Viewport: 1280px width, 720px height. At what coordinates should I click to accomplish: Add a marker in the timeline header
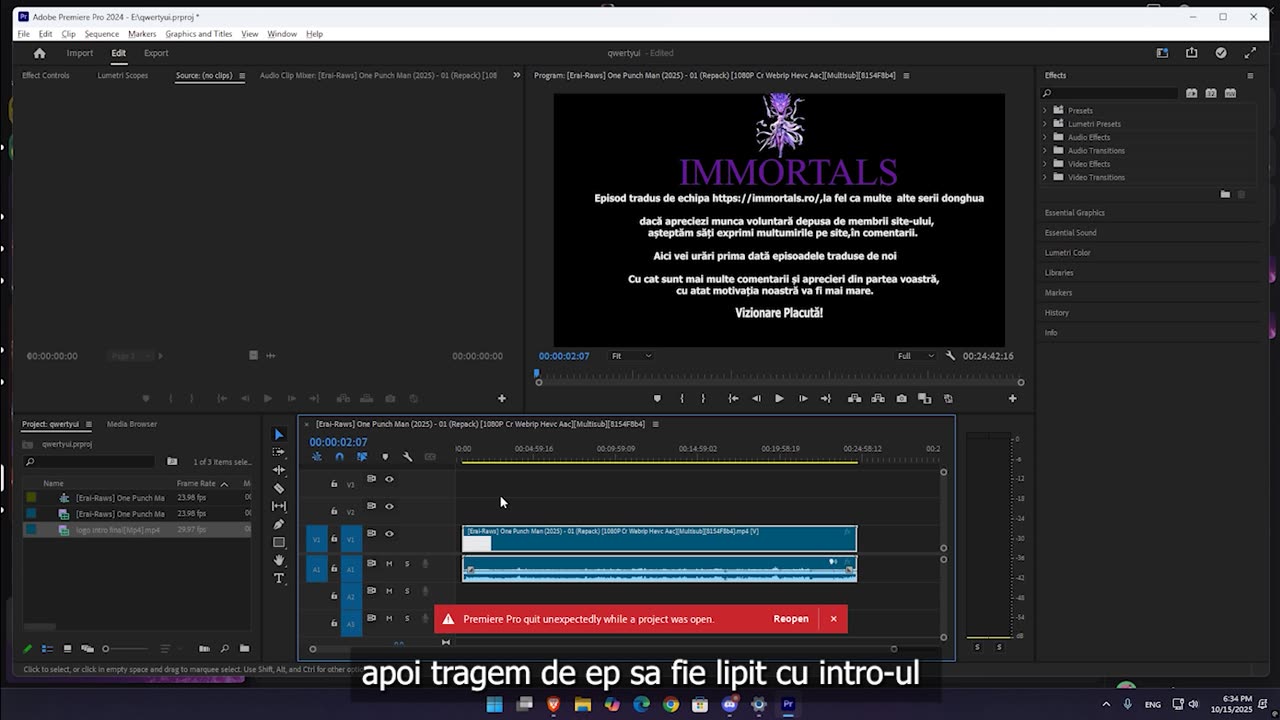(x=385, y=457)
